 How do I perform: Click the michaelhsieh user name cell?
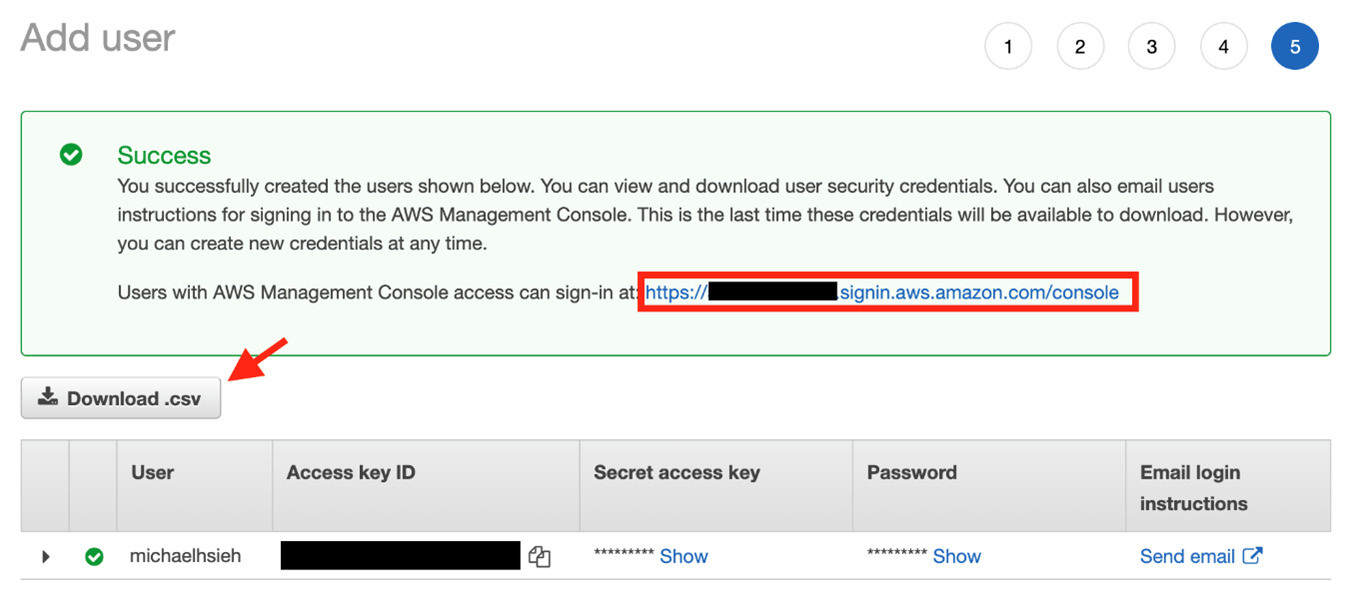(x=185, y=556)
